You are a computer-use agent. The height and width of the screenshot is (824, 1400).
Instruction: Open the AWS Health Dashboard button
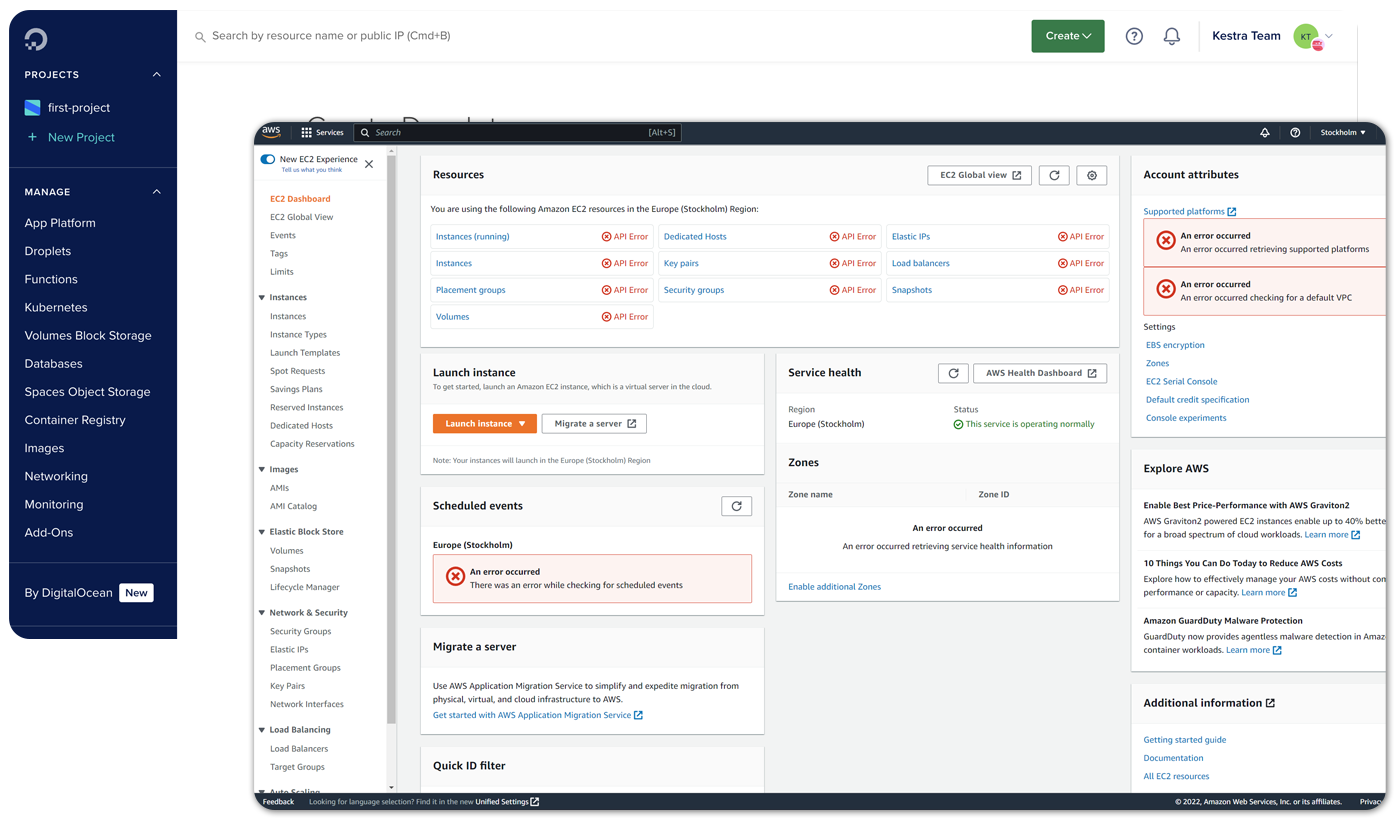[1040, 373]
